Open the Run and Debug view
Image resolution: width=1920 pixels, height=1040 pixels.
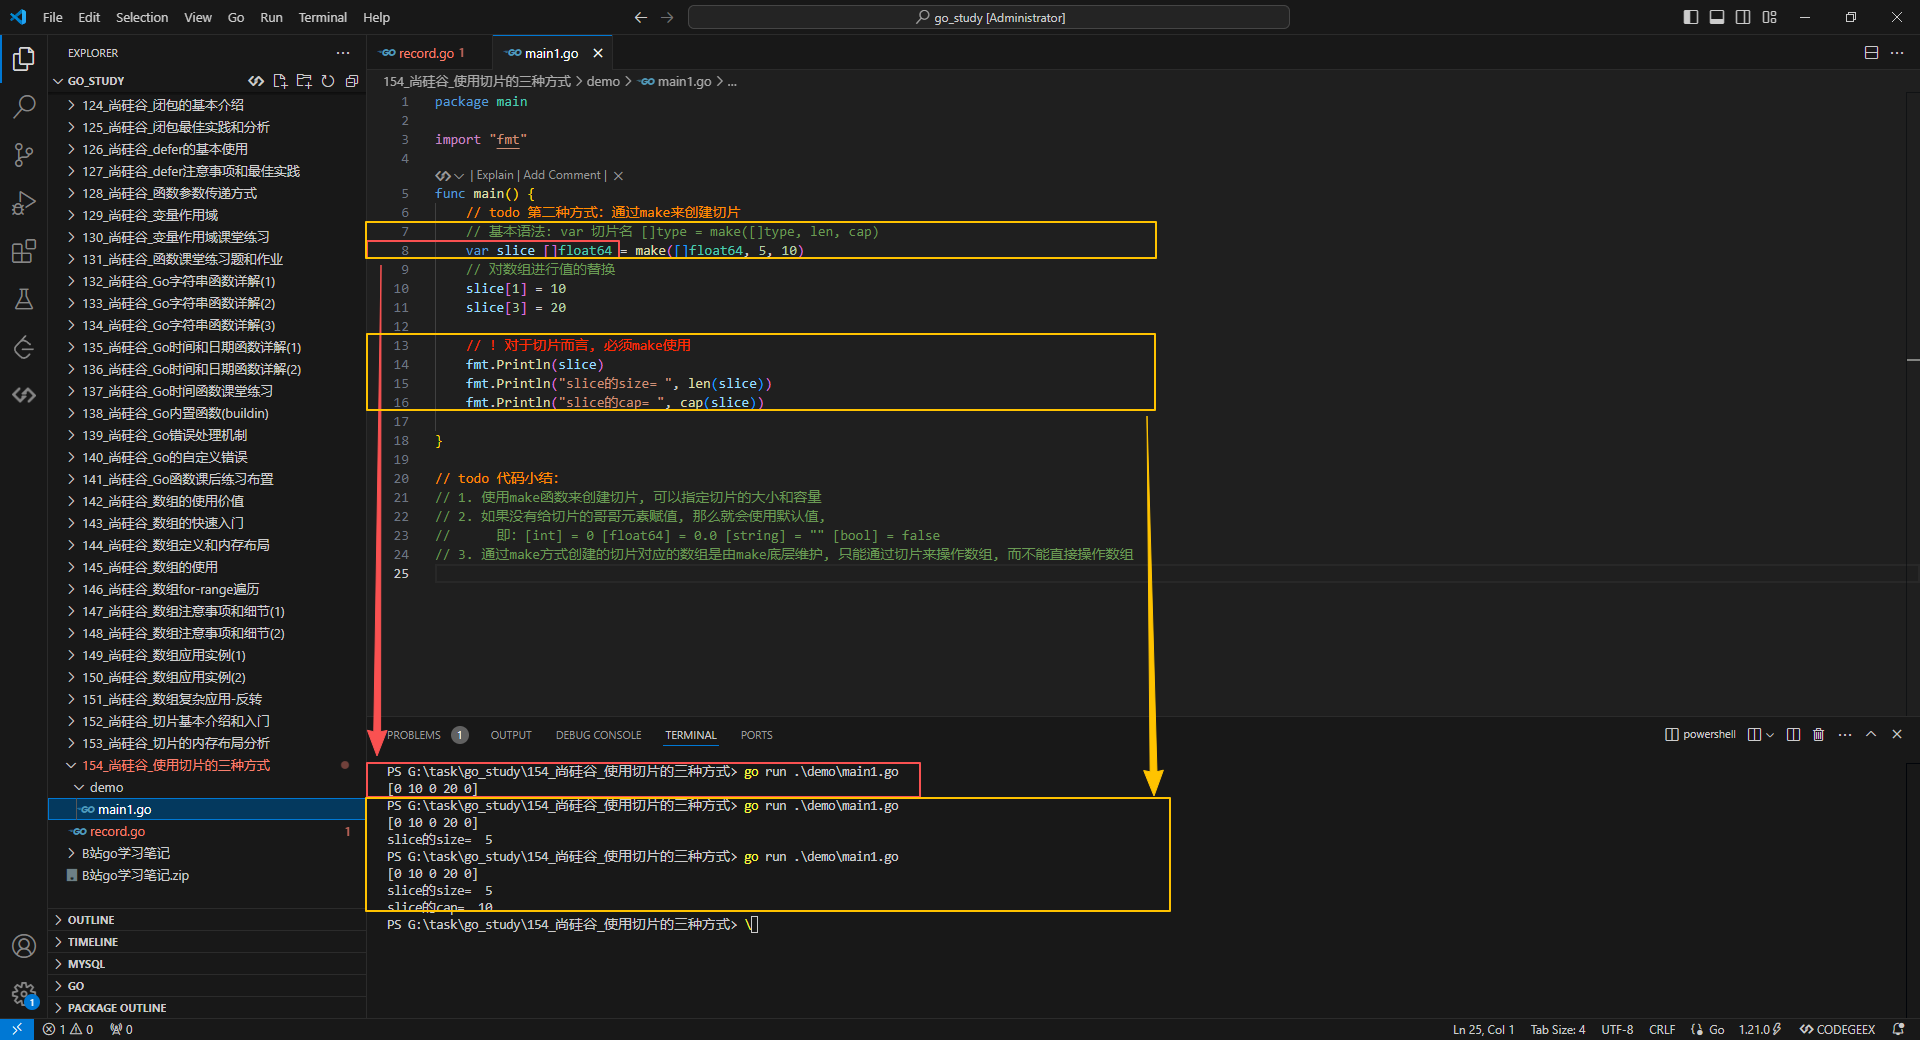click(24, 203)
